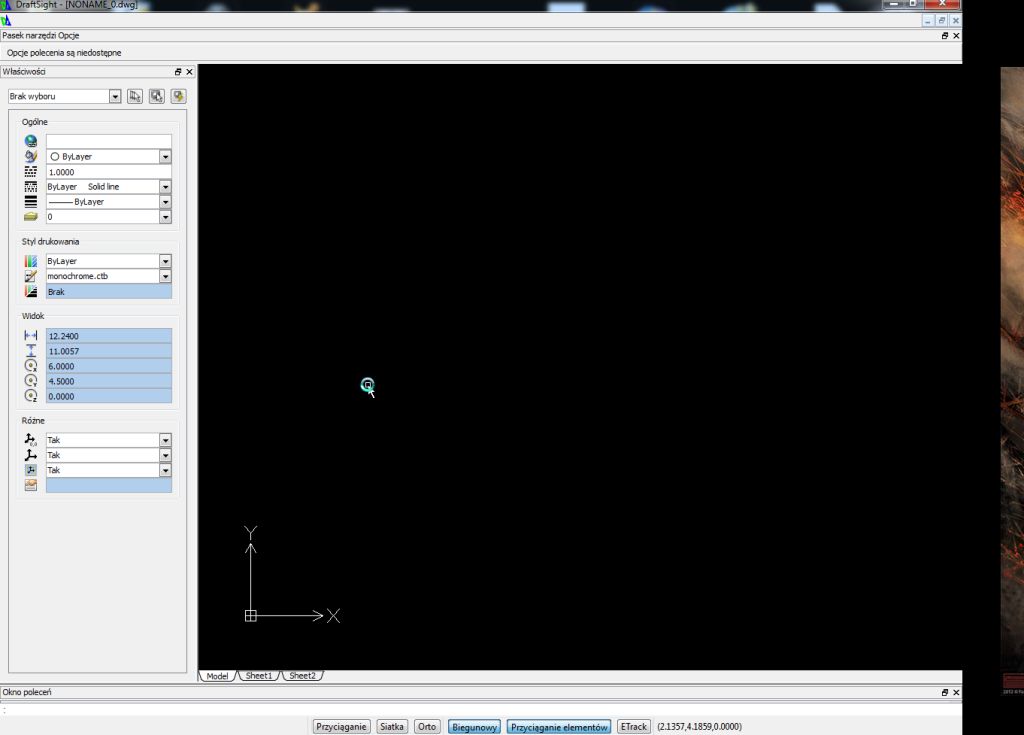This screenshot has height=735, width=1024.
Task: Switch to the Model tab
Action: tap(217, 676)
